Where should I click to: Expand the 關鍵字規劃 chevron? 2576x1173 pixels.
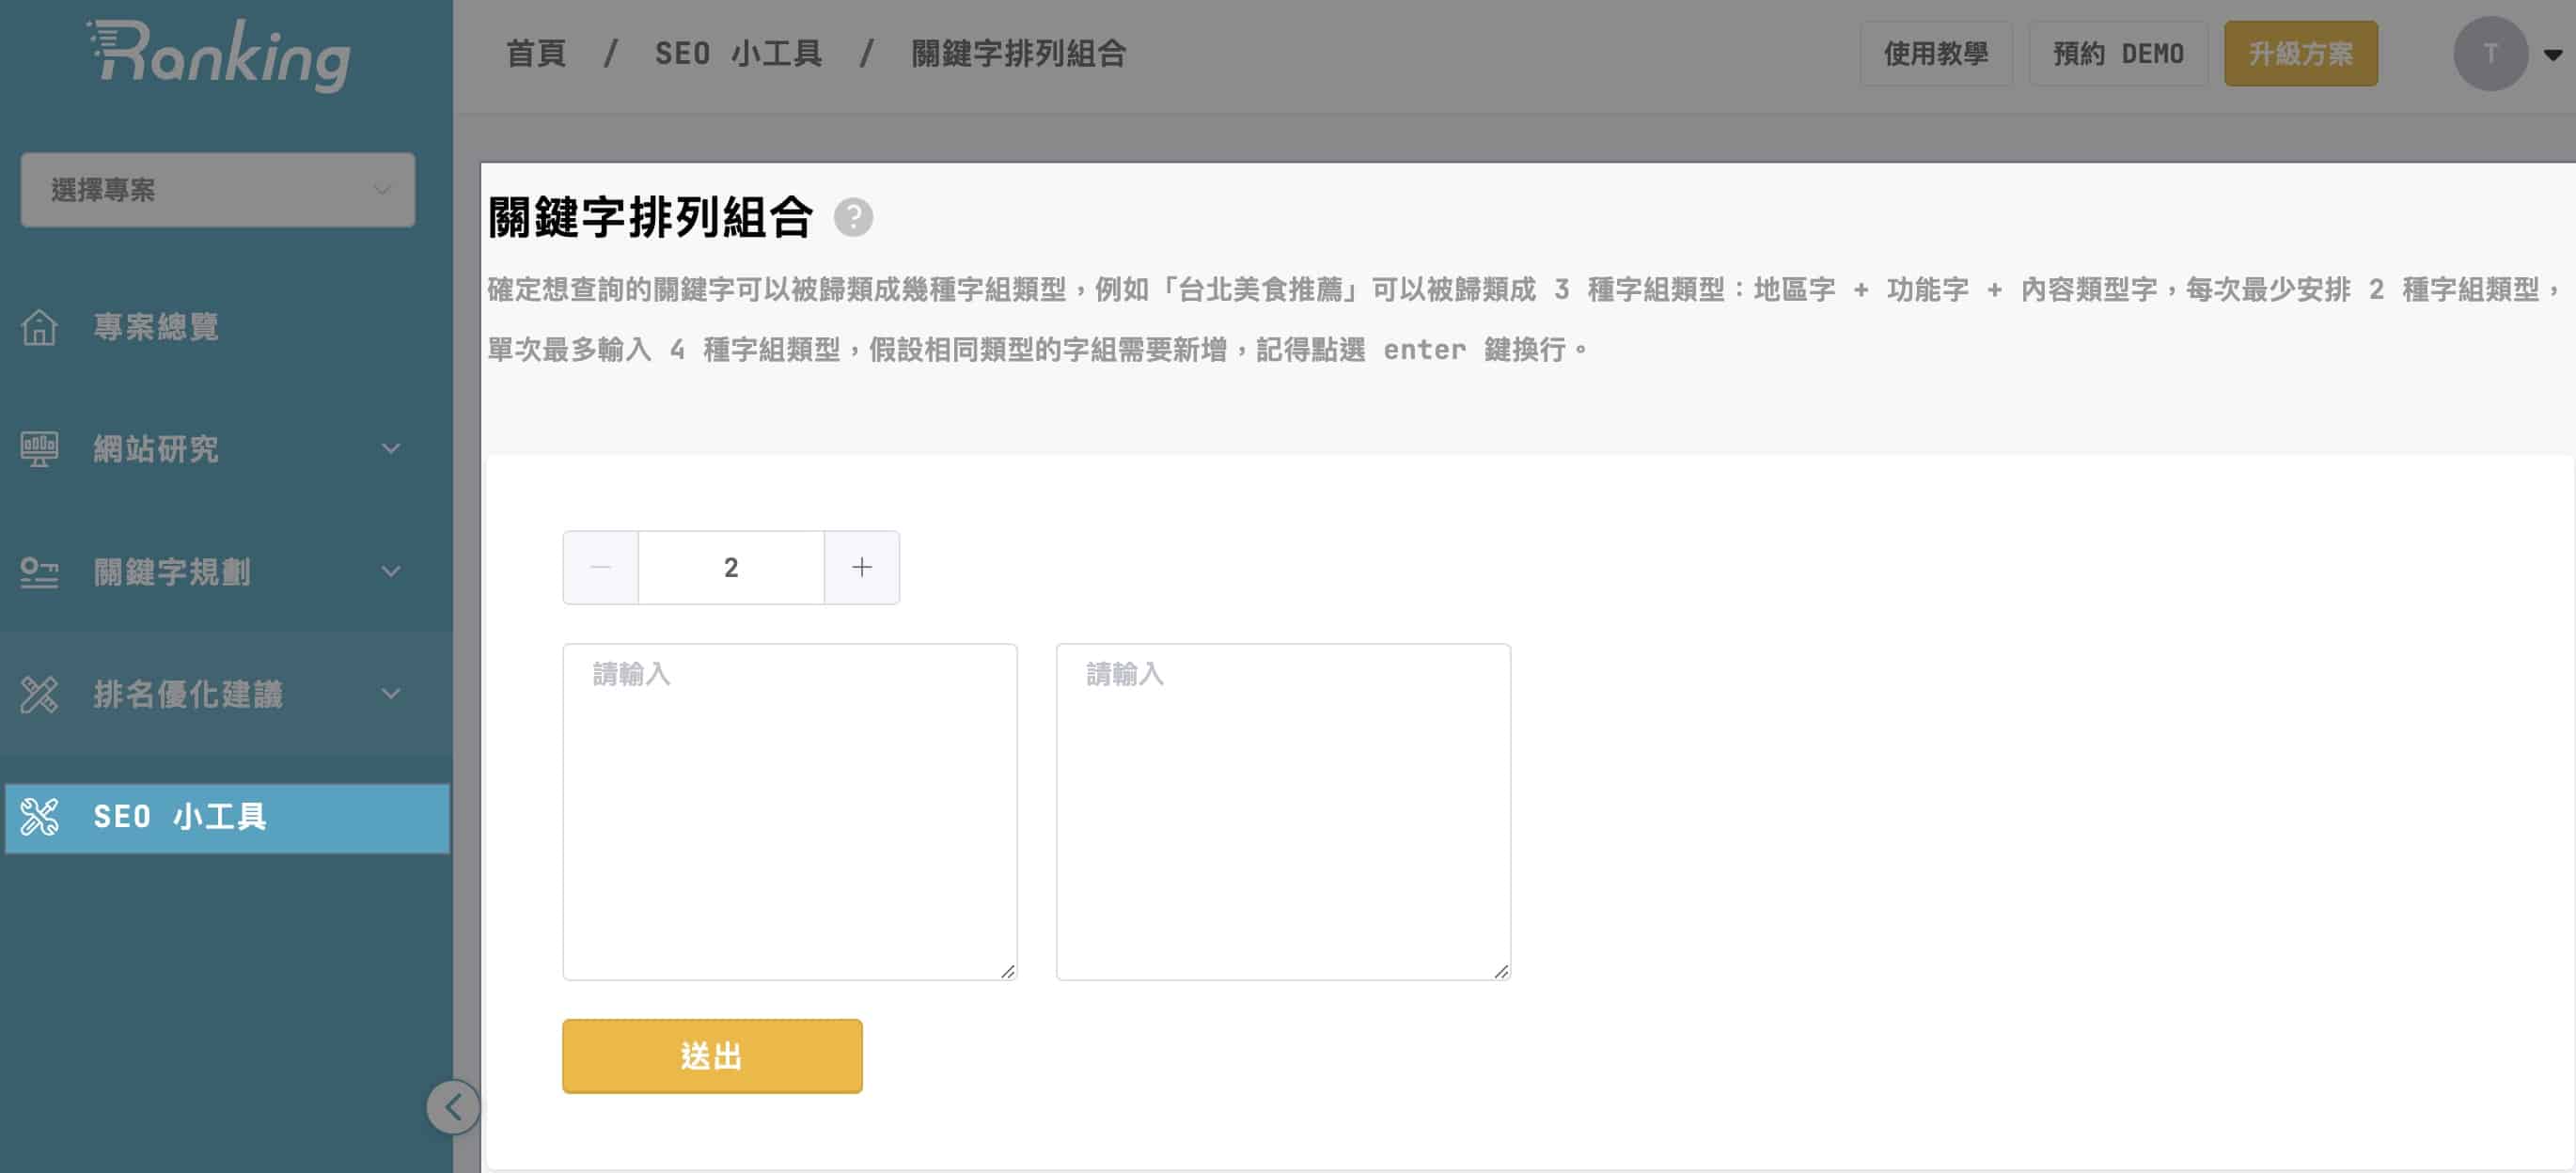pos(391,572)
